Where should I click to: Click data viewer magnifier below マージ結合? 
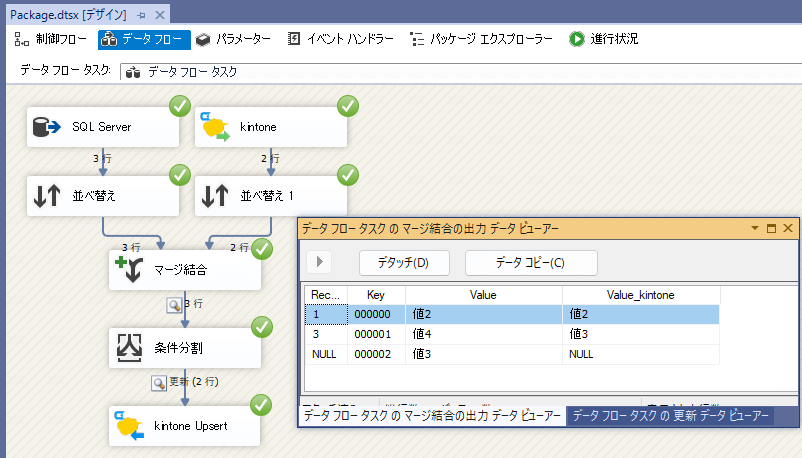point(173,304)
